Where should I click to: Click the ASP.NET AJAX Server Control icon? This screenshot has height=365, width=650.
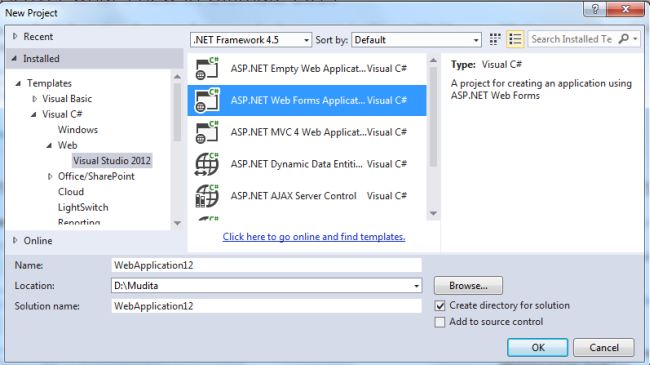207,196
